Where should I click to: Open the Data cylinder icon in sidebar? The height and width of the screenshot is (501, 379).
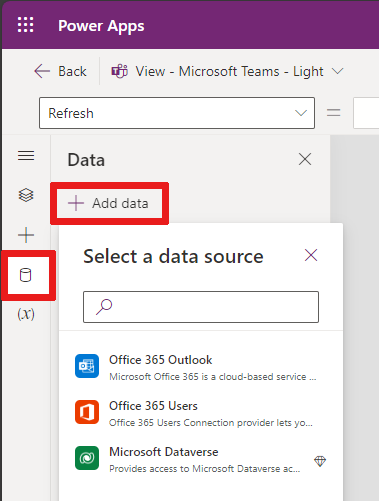point(26,275)
